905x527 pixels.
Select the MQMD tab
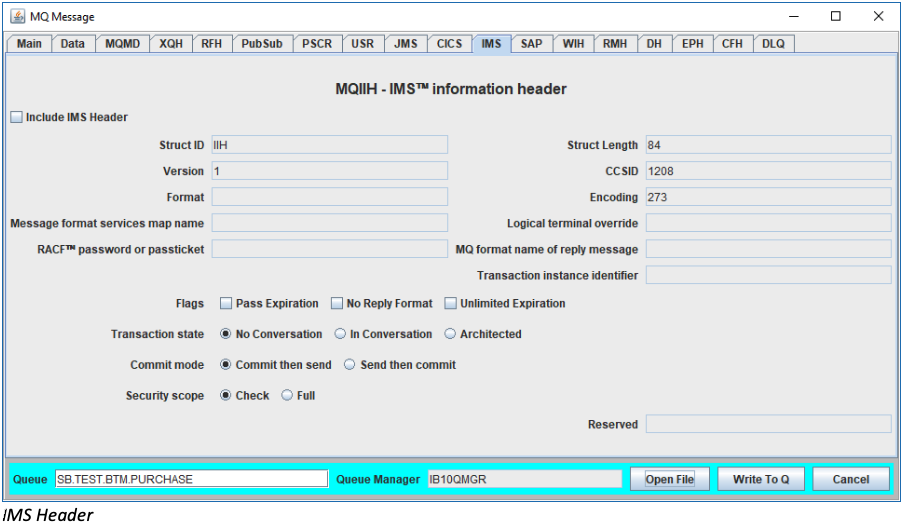point(122,44)
